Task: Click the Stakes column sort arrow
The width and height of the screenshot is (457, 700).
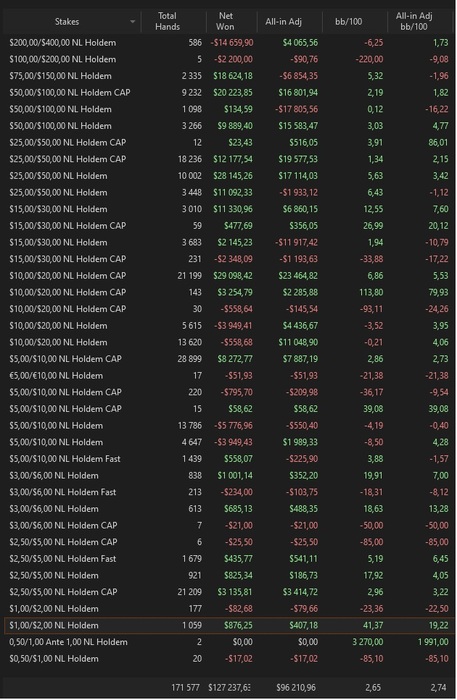Action: [132, 21]
